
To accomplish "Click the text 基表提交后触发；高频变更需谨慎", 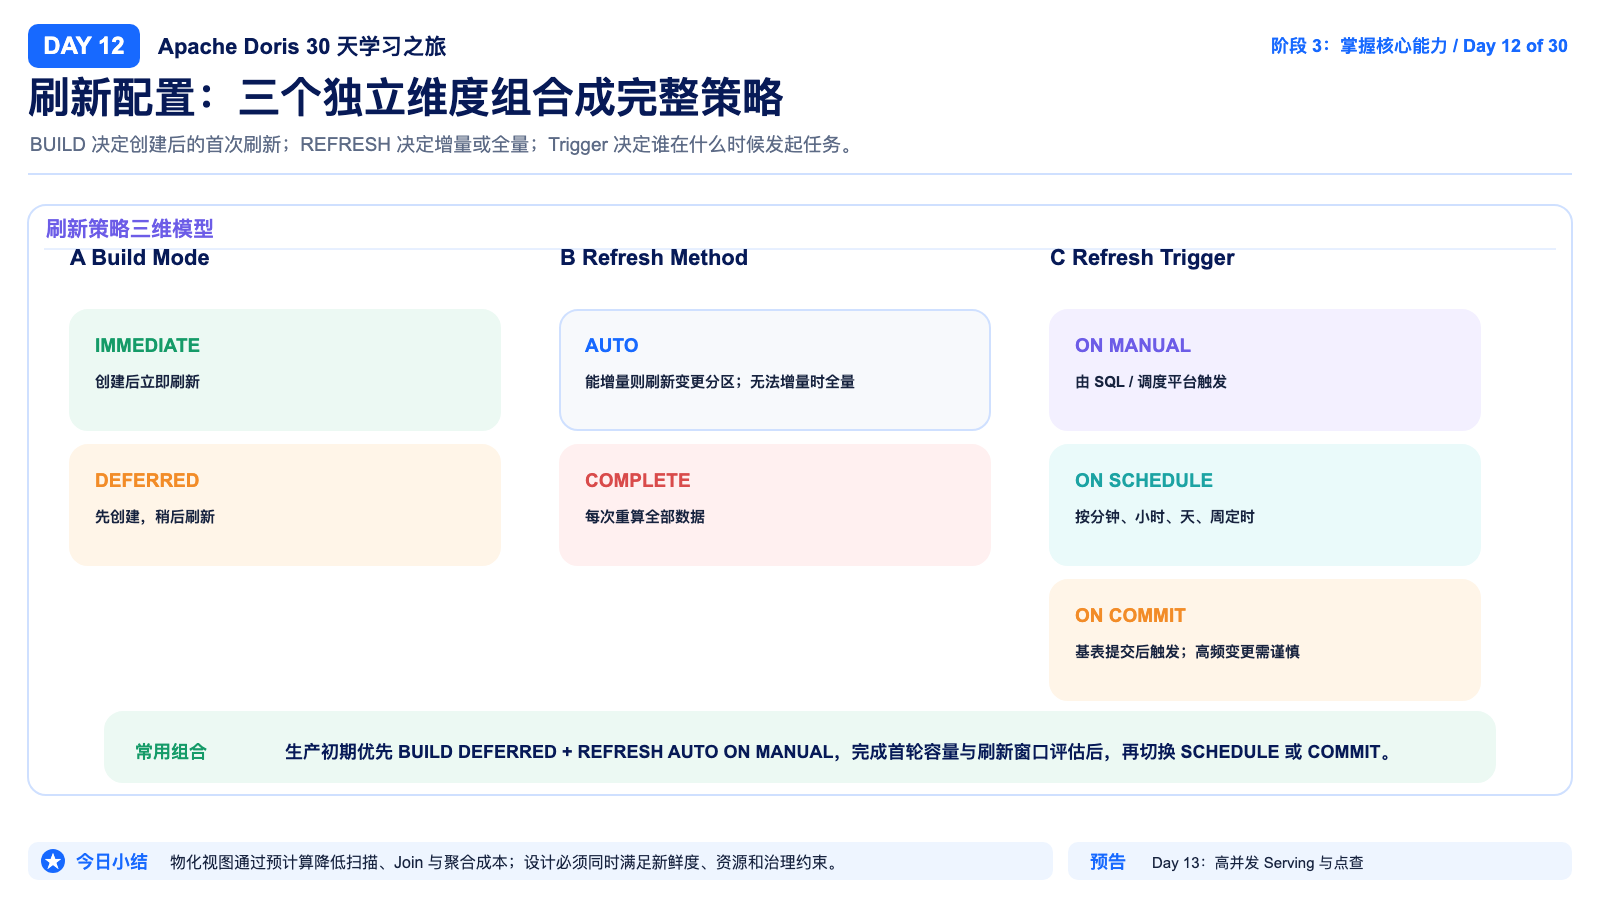I will point(1187,652).
